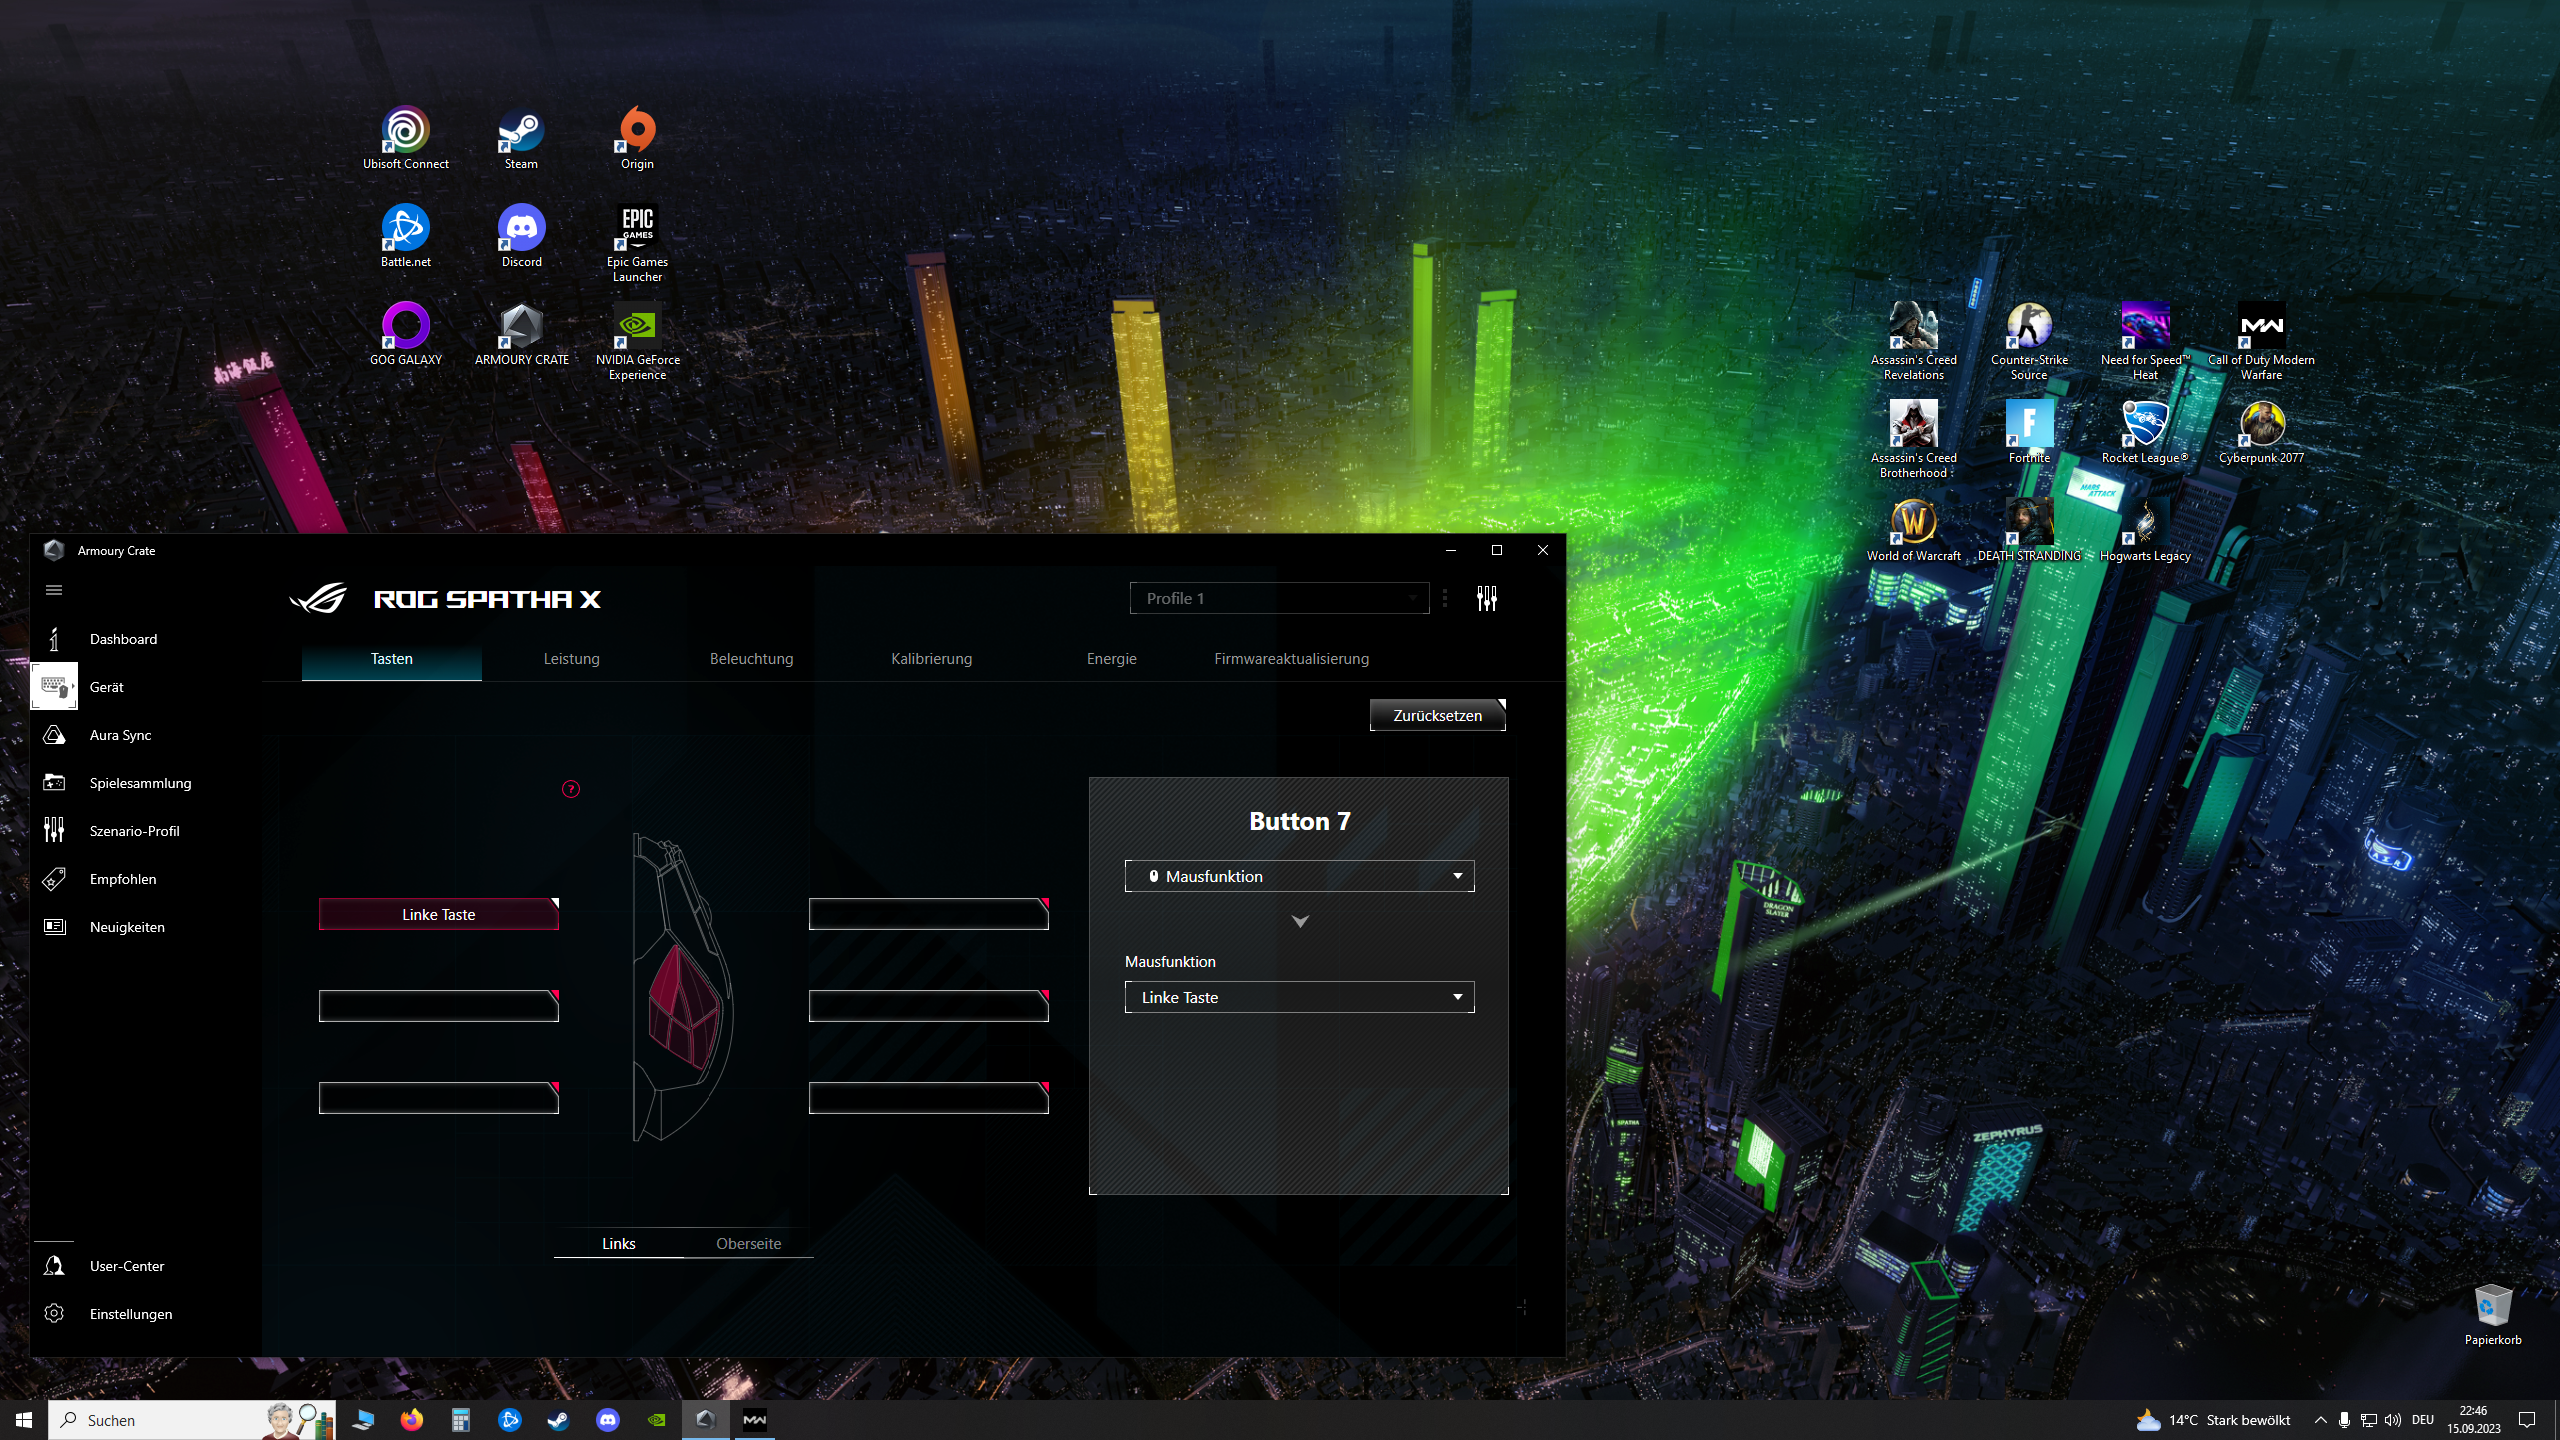Open the Kalibrierung tab

(931, 659)
